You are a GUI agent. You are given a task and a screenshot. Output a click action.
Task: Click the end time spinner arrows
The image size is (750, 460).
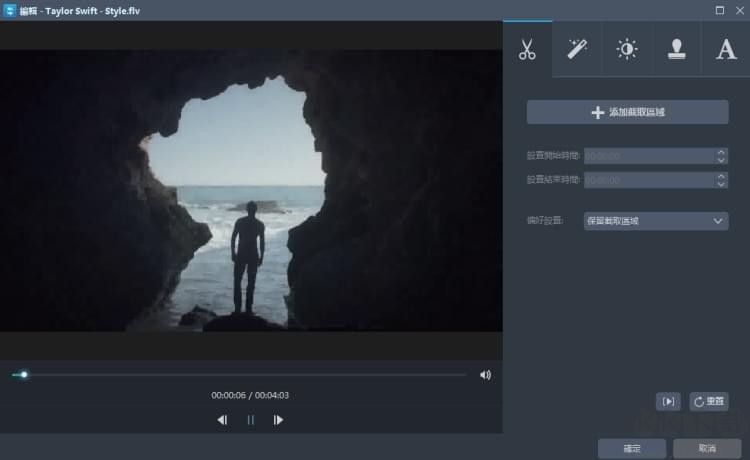(721, 180)
